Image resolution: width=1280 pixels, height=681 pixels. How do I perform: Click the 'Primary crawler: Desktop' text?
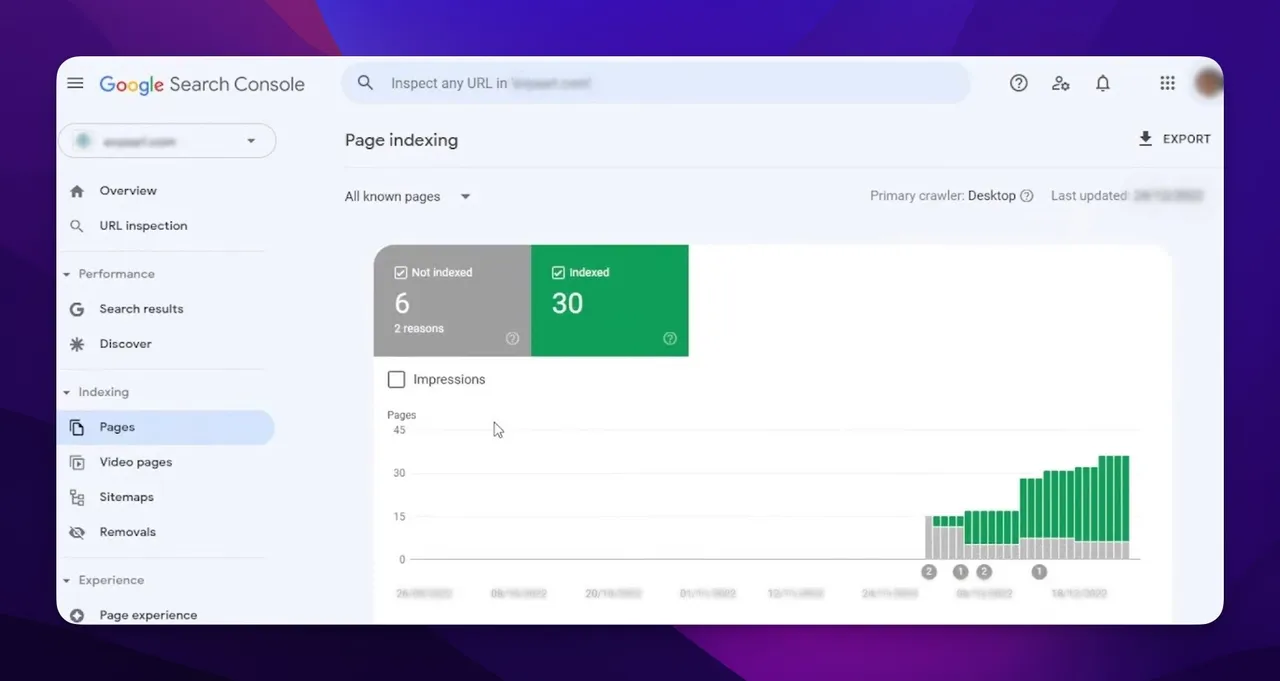pyautogui.click(x=943, y=196)
